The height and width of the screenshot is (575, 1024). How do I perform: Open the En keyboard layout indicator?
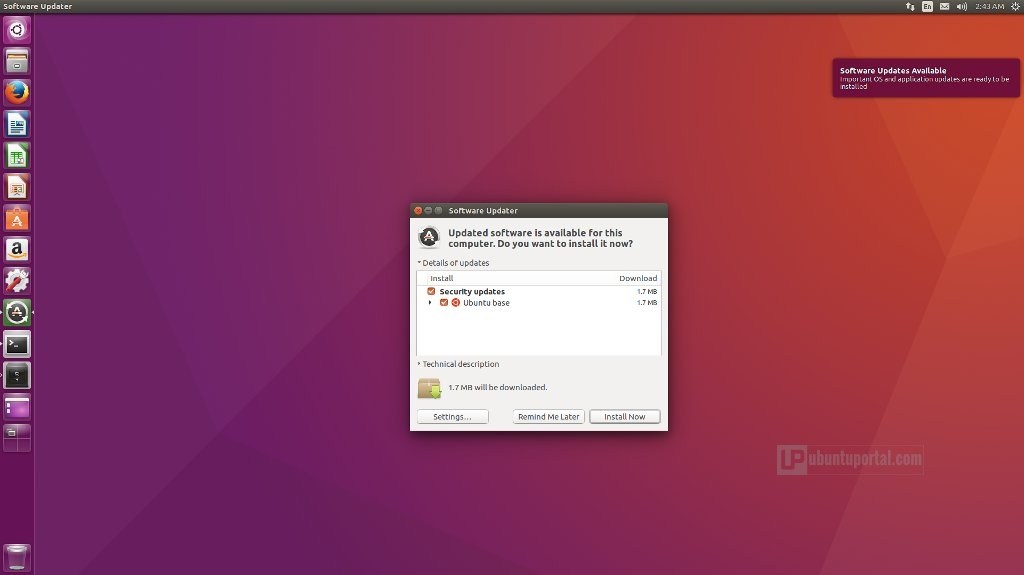927,7
